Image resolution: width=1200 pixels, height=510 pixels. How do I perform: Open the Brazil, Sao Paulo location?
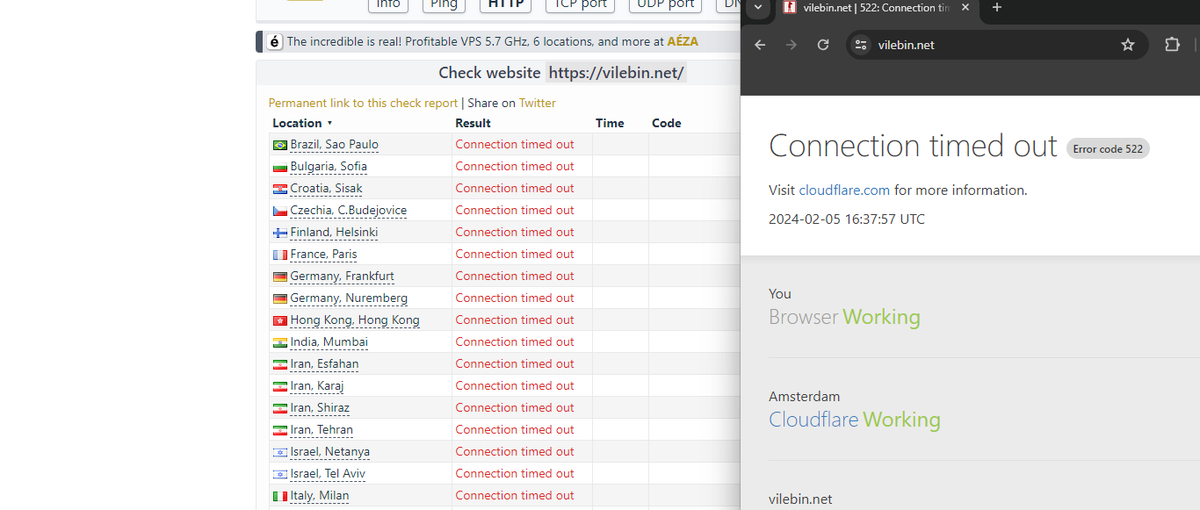click(x=334, y=144)
